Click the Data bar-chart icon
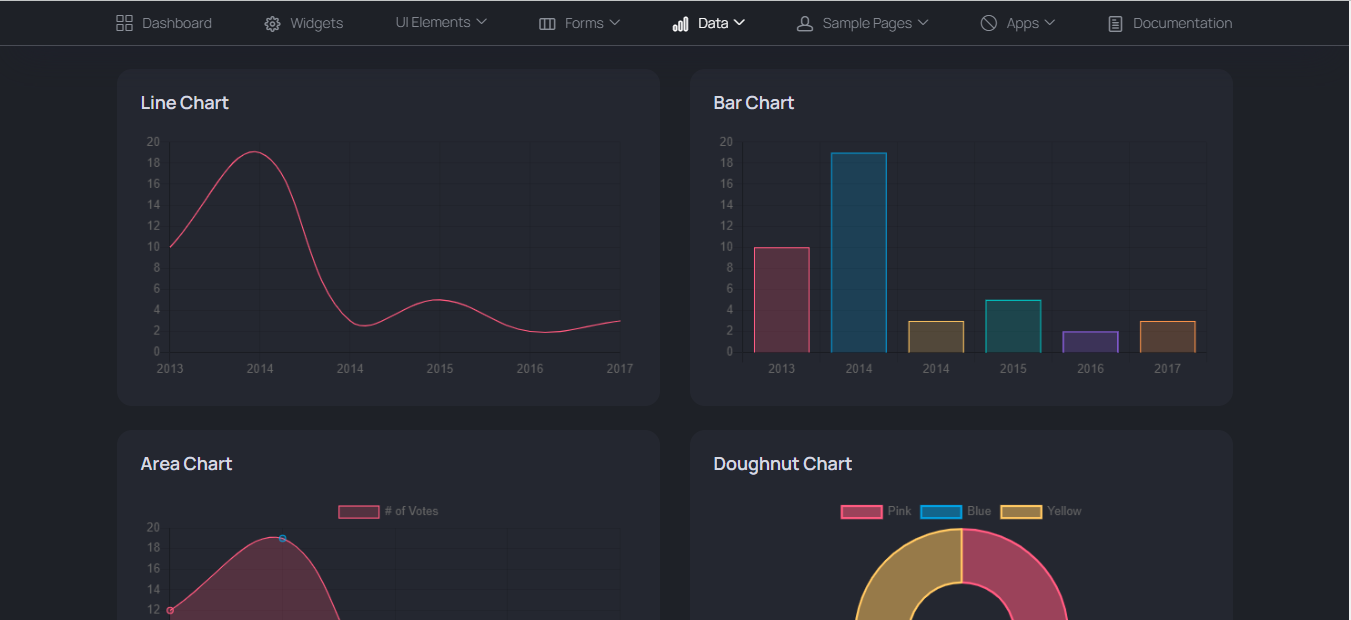Image resolution: width=1351 pixels, height=620 pixels. 681,23
